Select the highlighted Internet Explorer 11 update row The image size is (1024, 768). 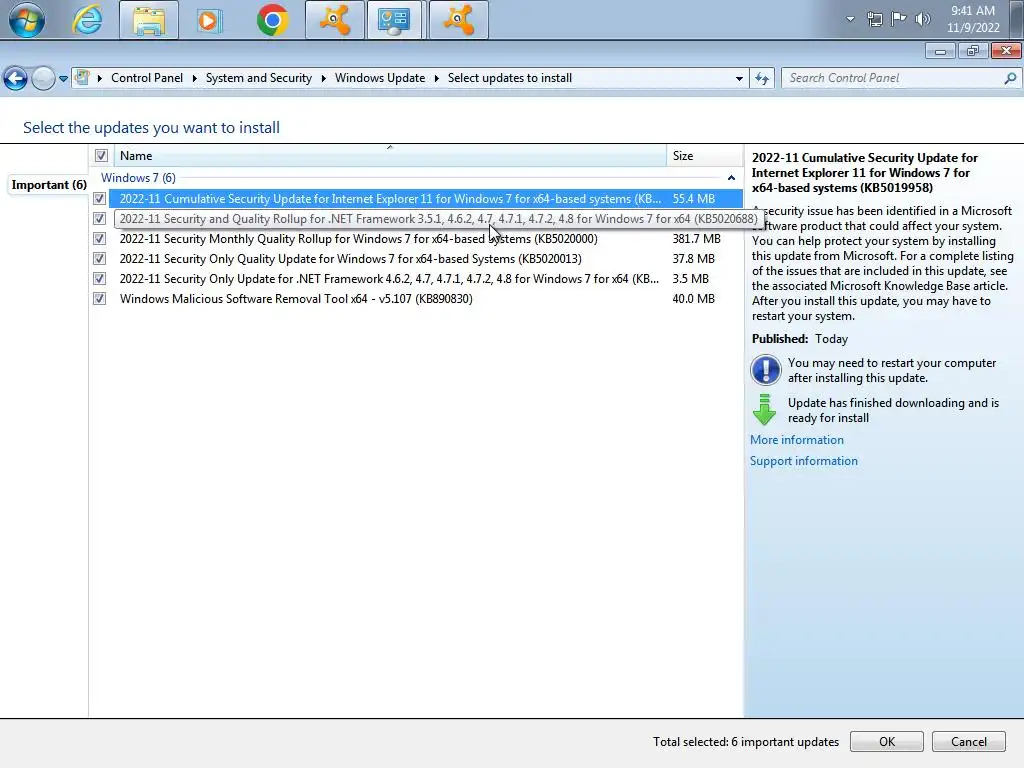click(x=426, y=199)
